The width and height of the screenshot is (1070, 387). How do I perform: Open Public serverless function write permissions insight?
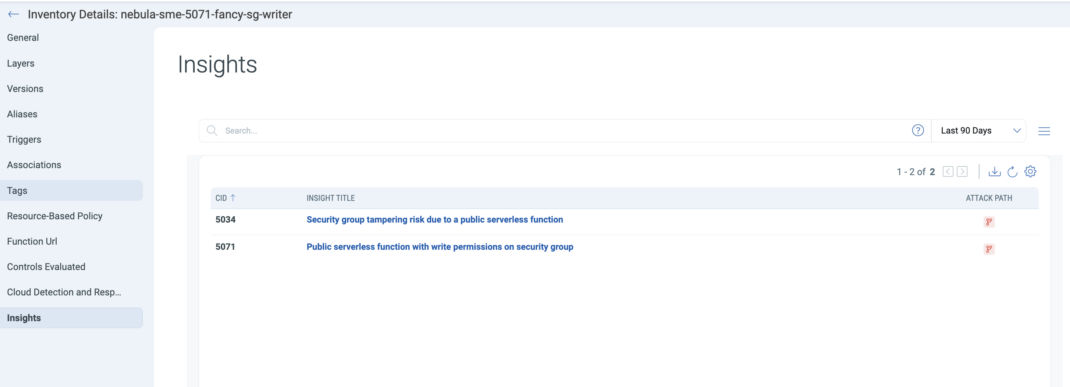tap(439, 247)
